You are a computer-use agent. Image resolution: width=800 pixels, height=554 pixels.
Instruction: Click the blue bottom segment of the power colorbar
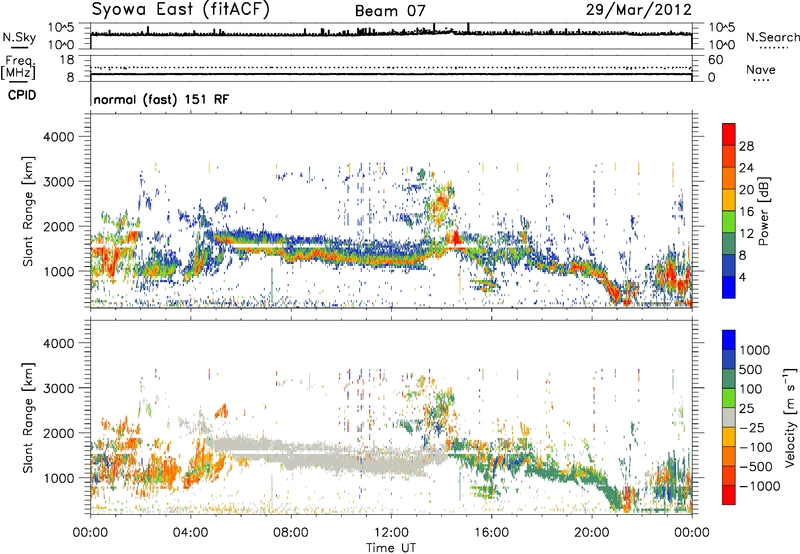729,288
